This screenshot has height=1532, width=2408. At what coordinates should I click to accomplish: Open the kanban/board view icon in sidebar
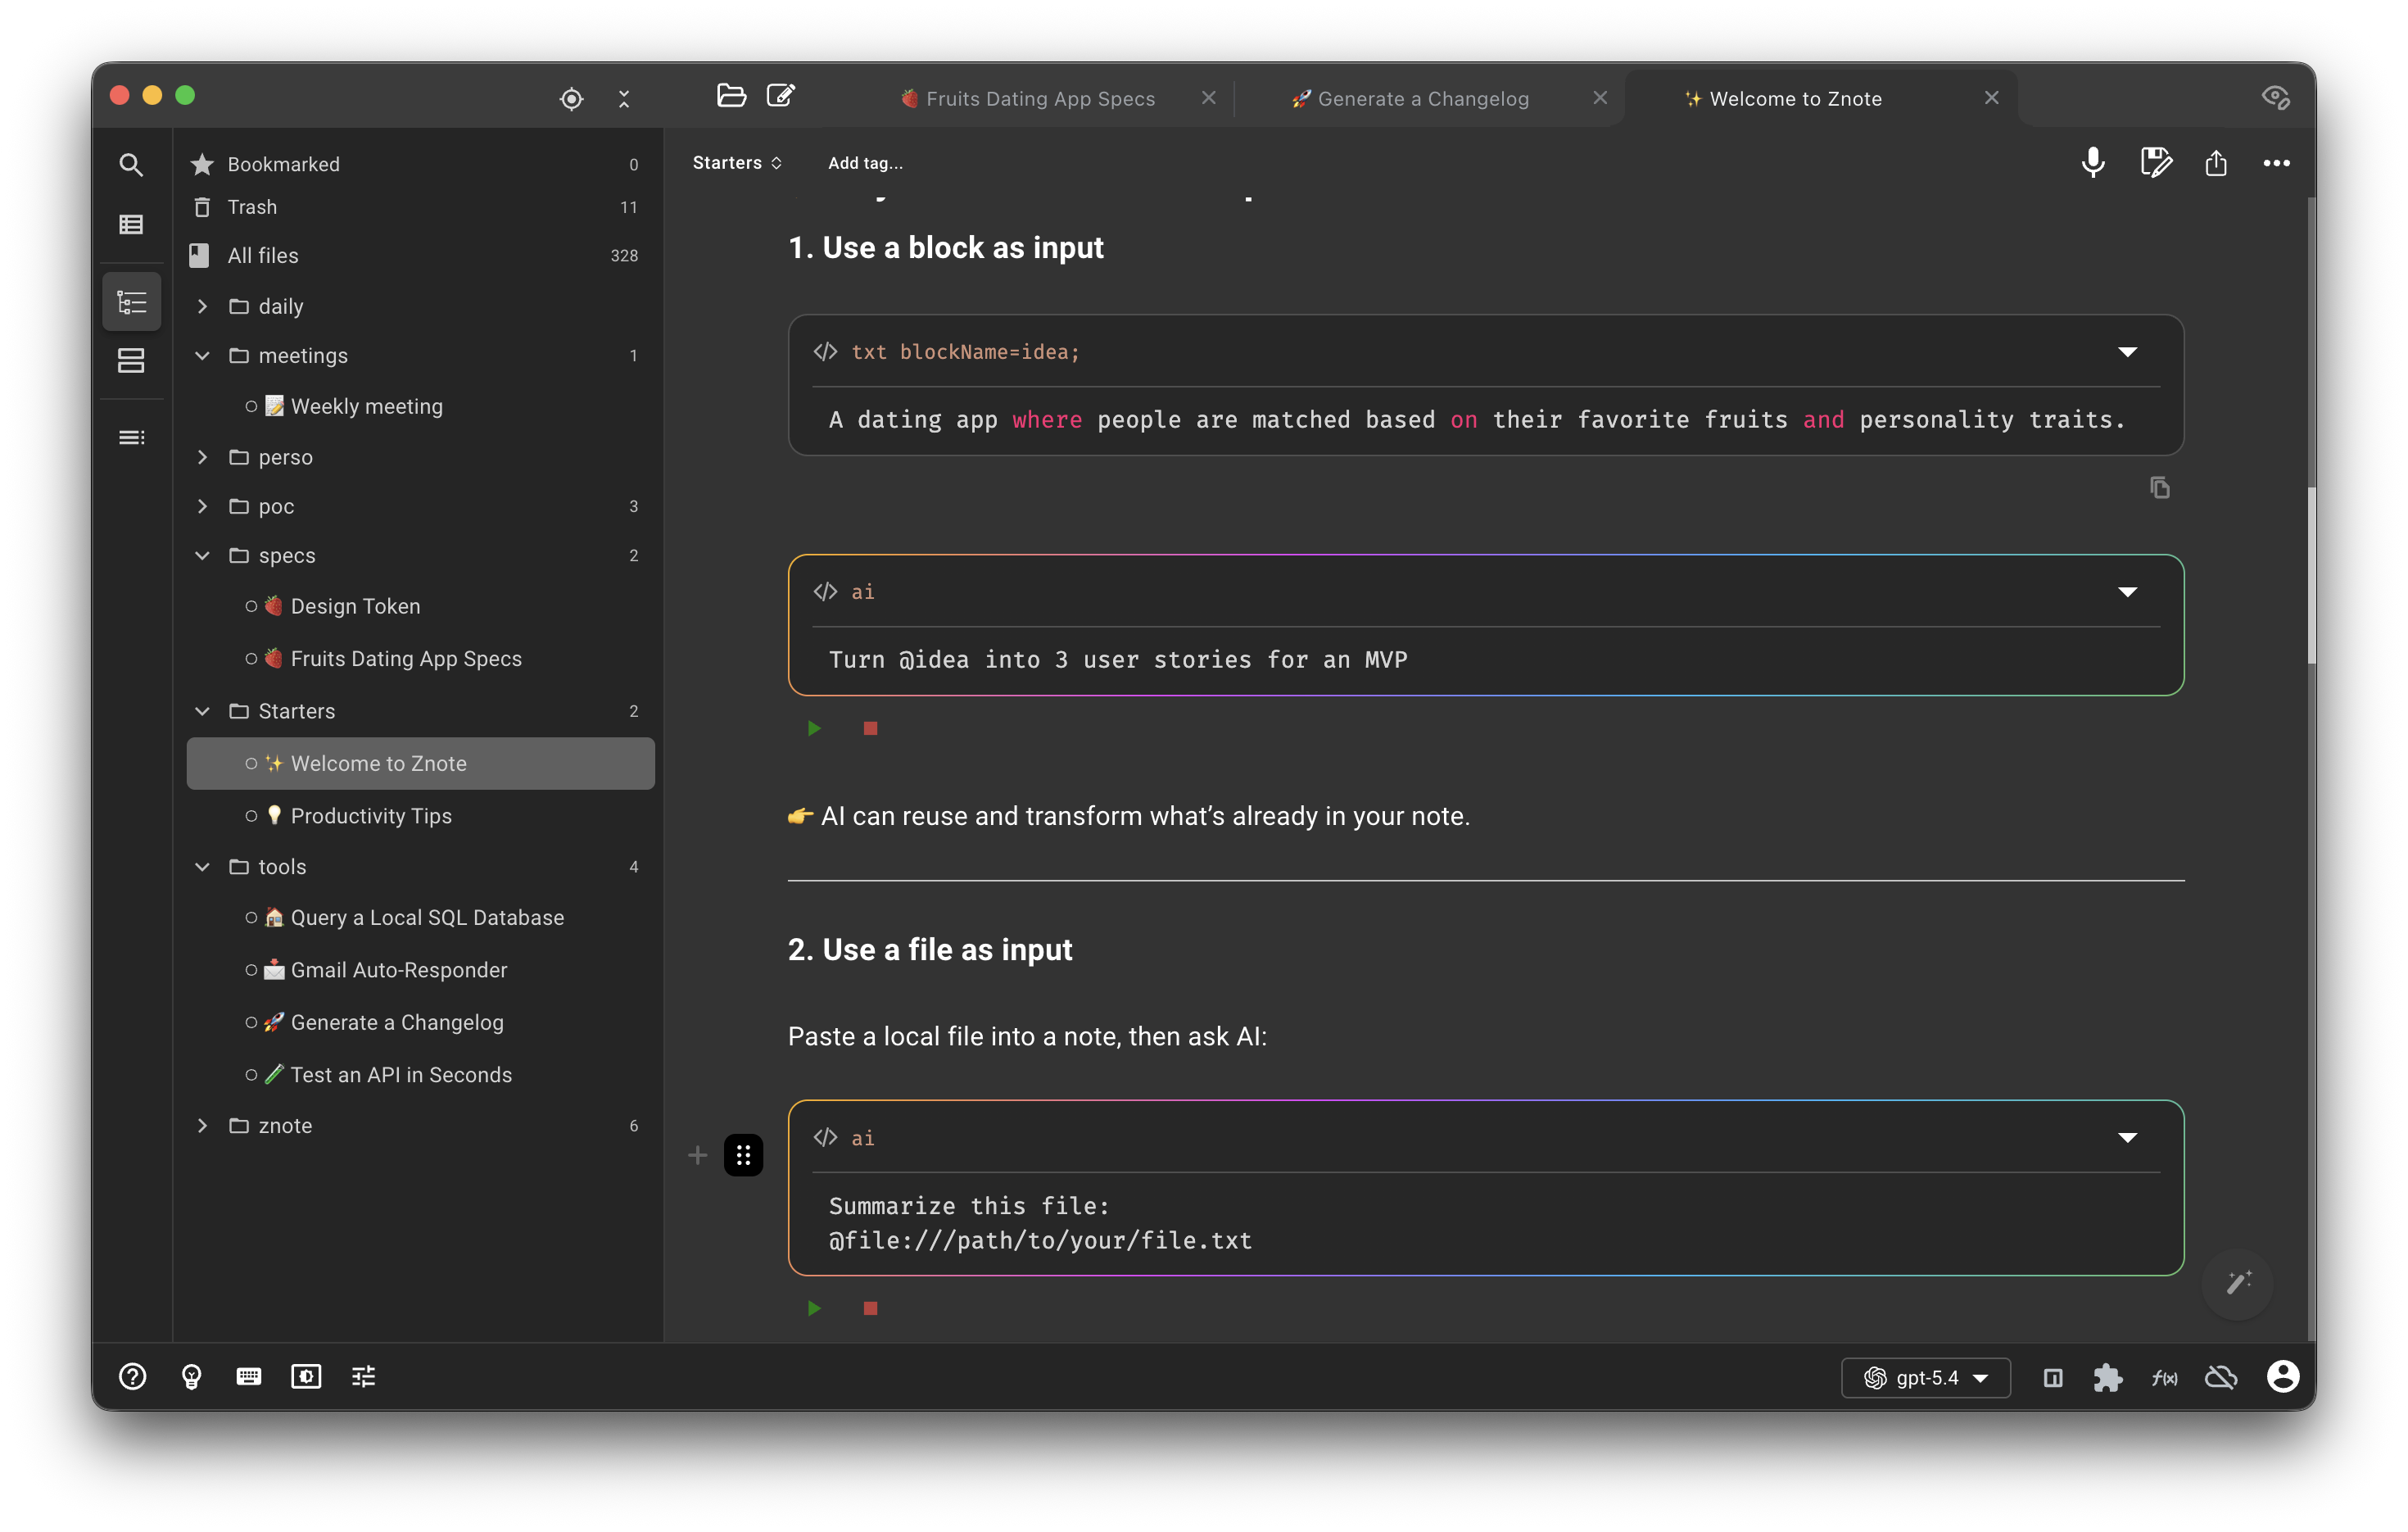[131, 360]
